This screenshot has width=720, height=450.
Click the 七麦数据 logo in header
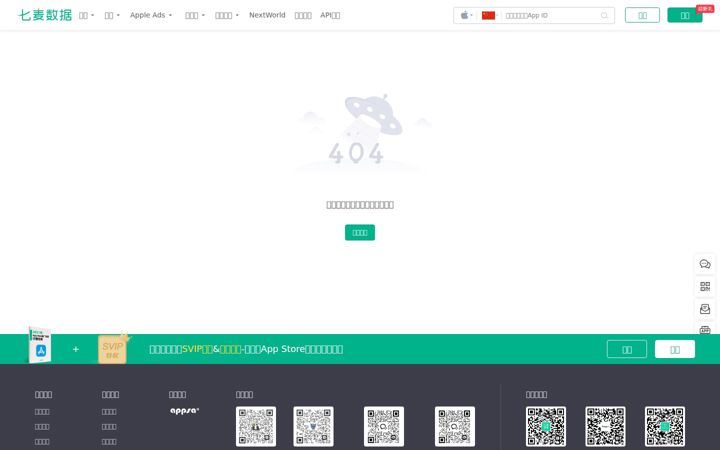point(45,15)
